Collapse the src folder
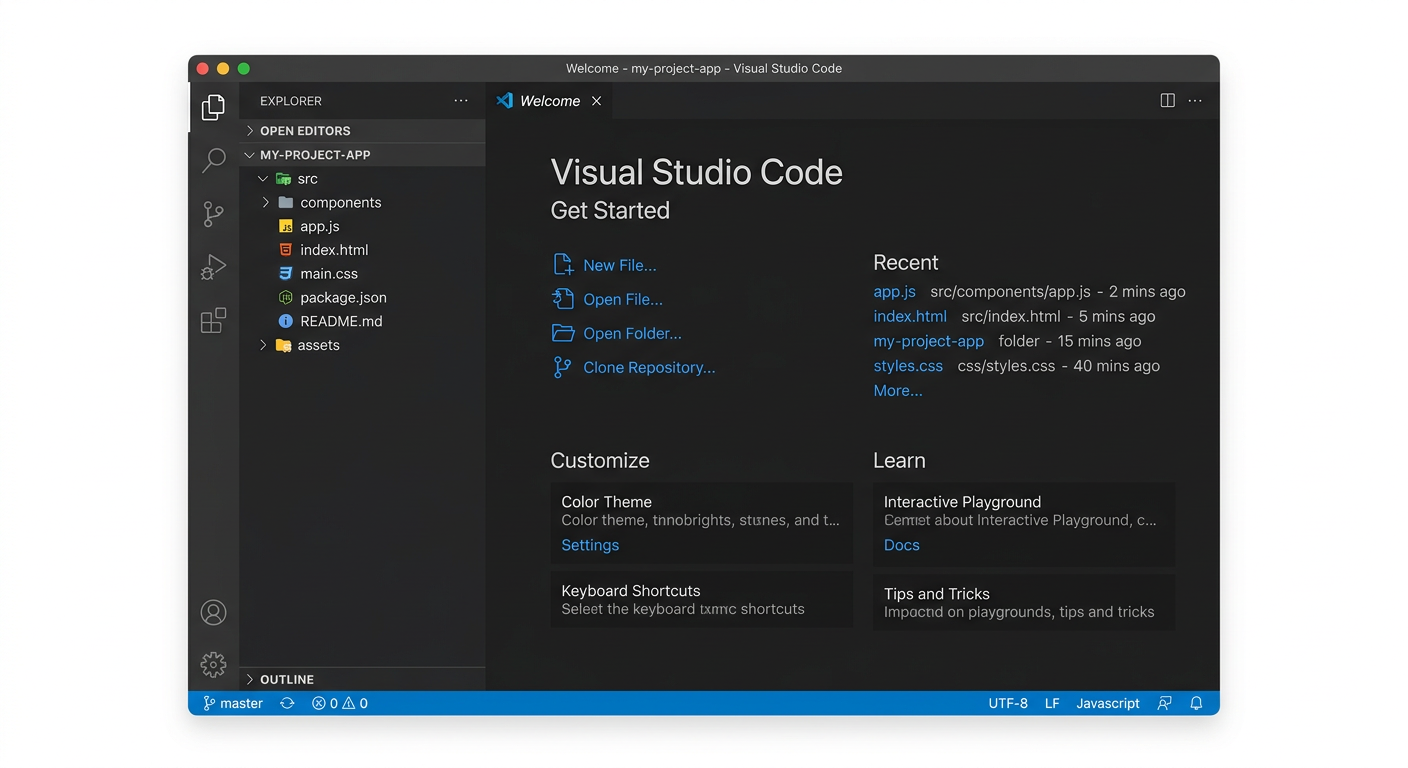Screen dimensions: 1408x768 [x=307, y=179]
